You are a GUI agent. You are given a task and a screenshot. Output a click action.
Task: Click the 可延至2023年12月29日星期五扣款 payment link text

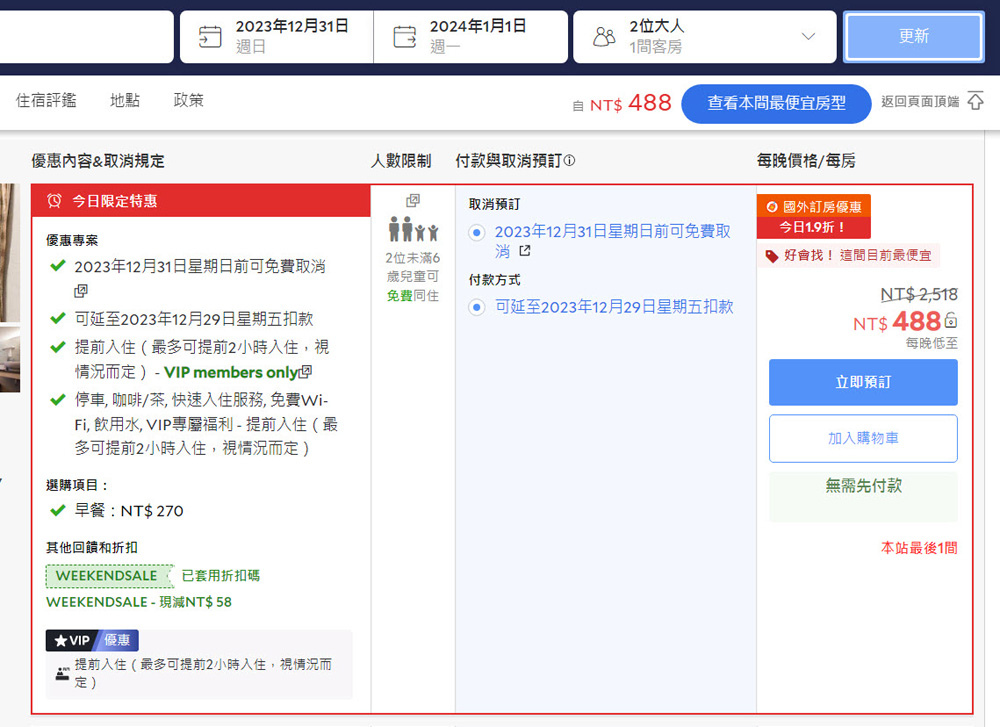tap(614, 307)
